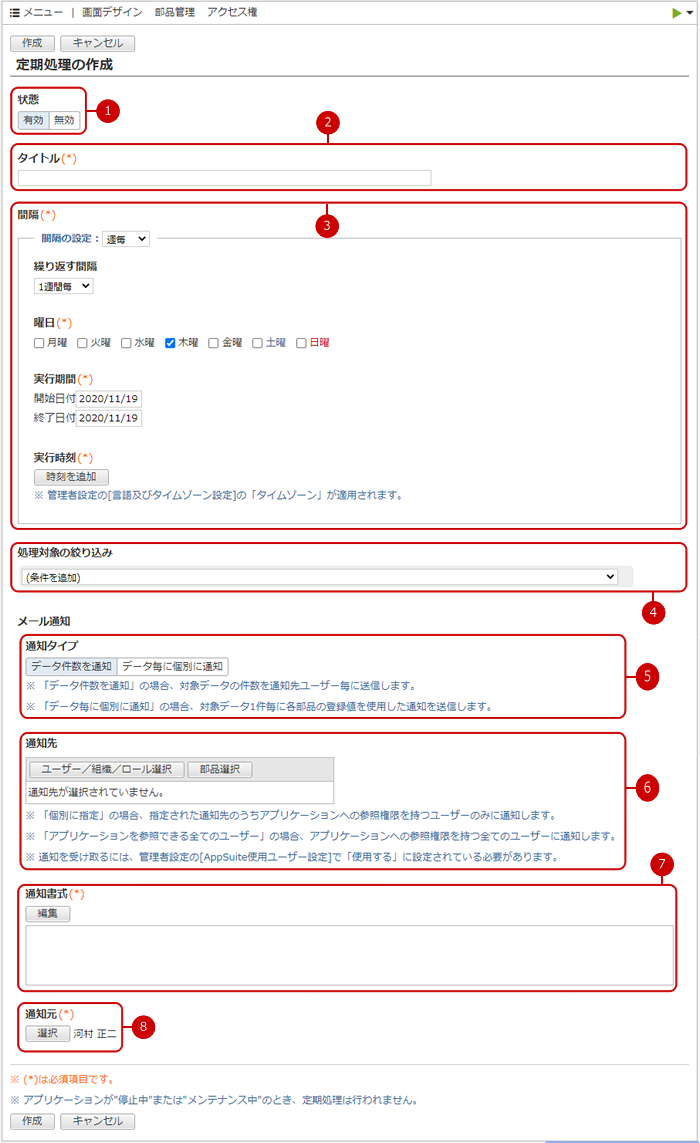Check the 水曜 checkbox
Image resolution: width=700 pixels, height=1143 pixels.
(x=126, y=343)
